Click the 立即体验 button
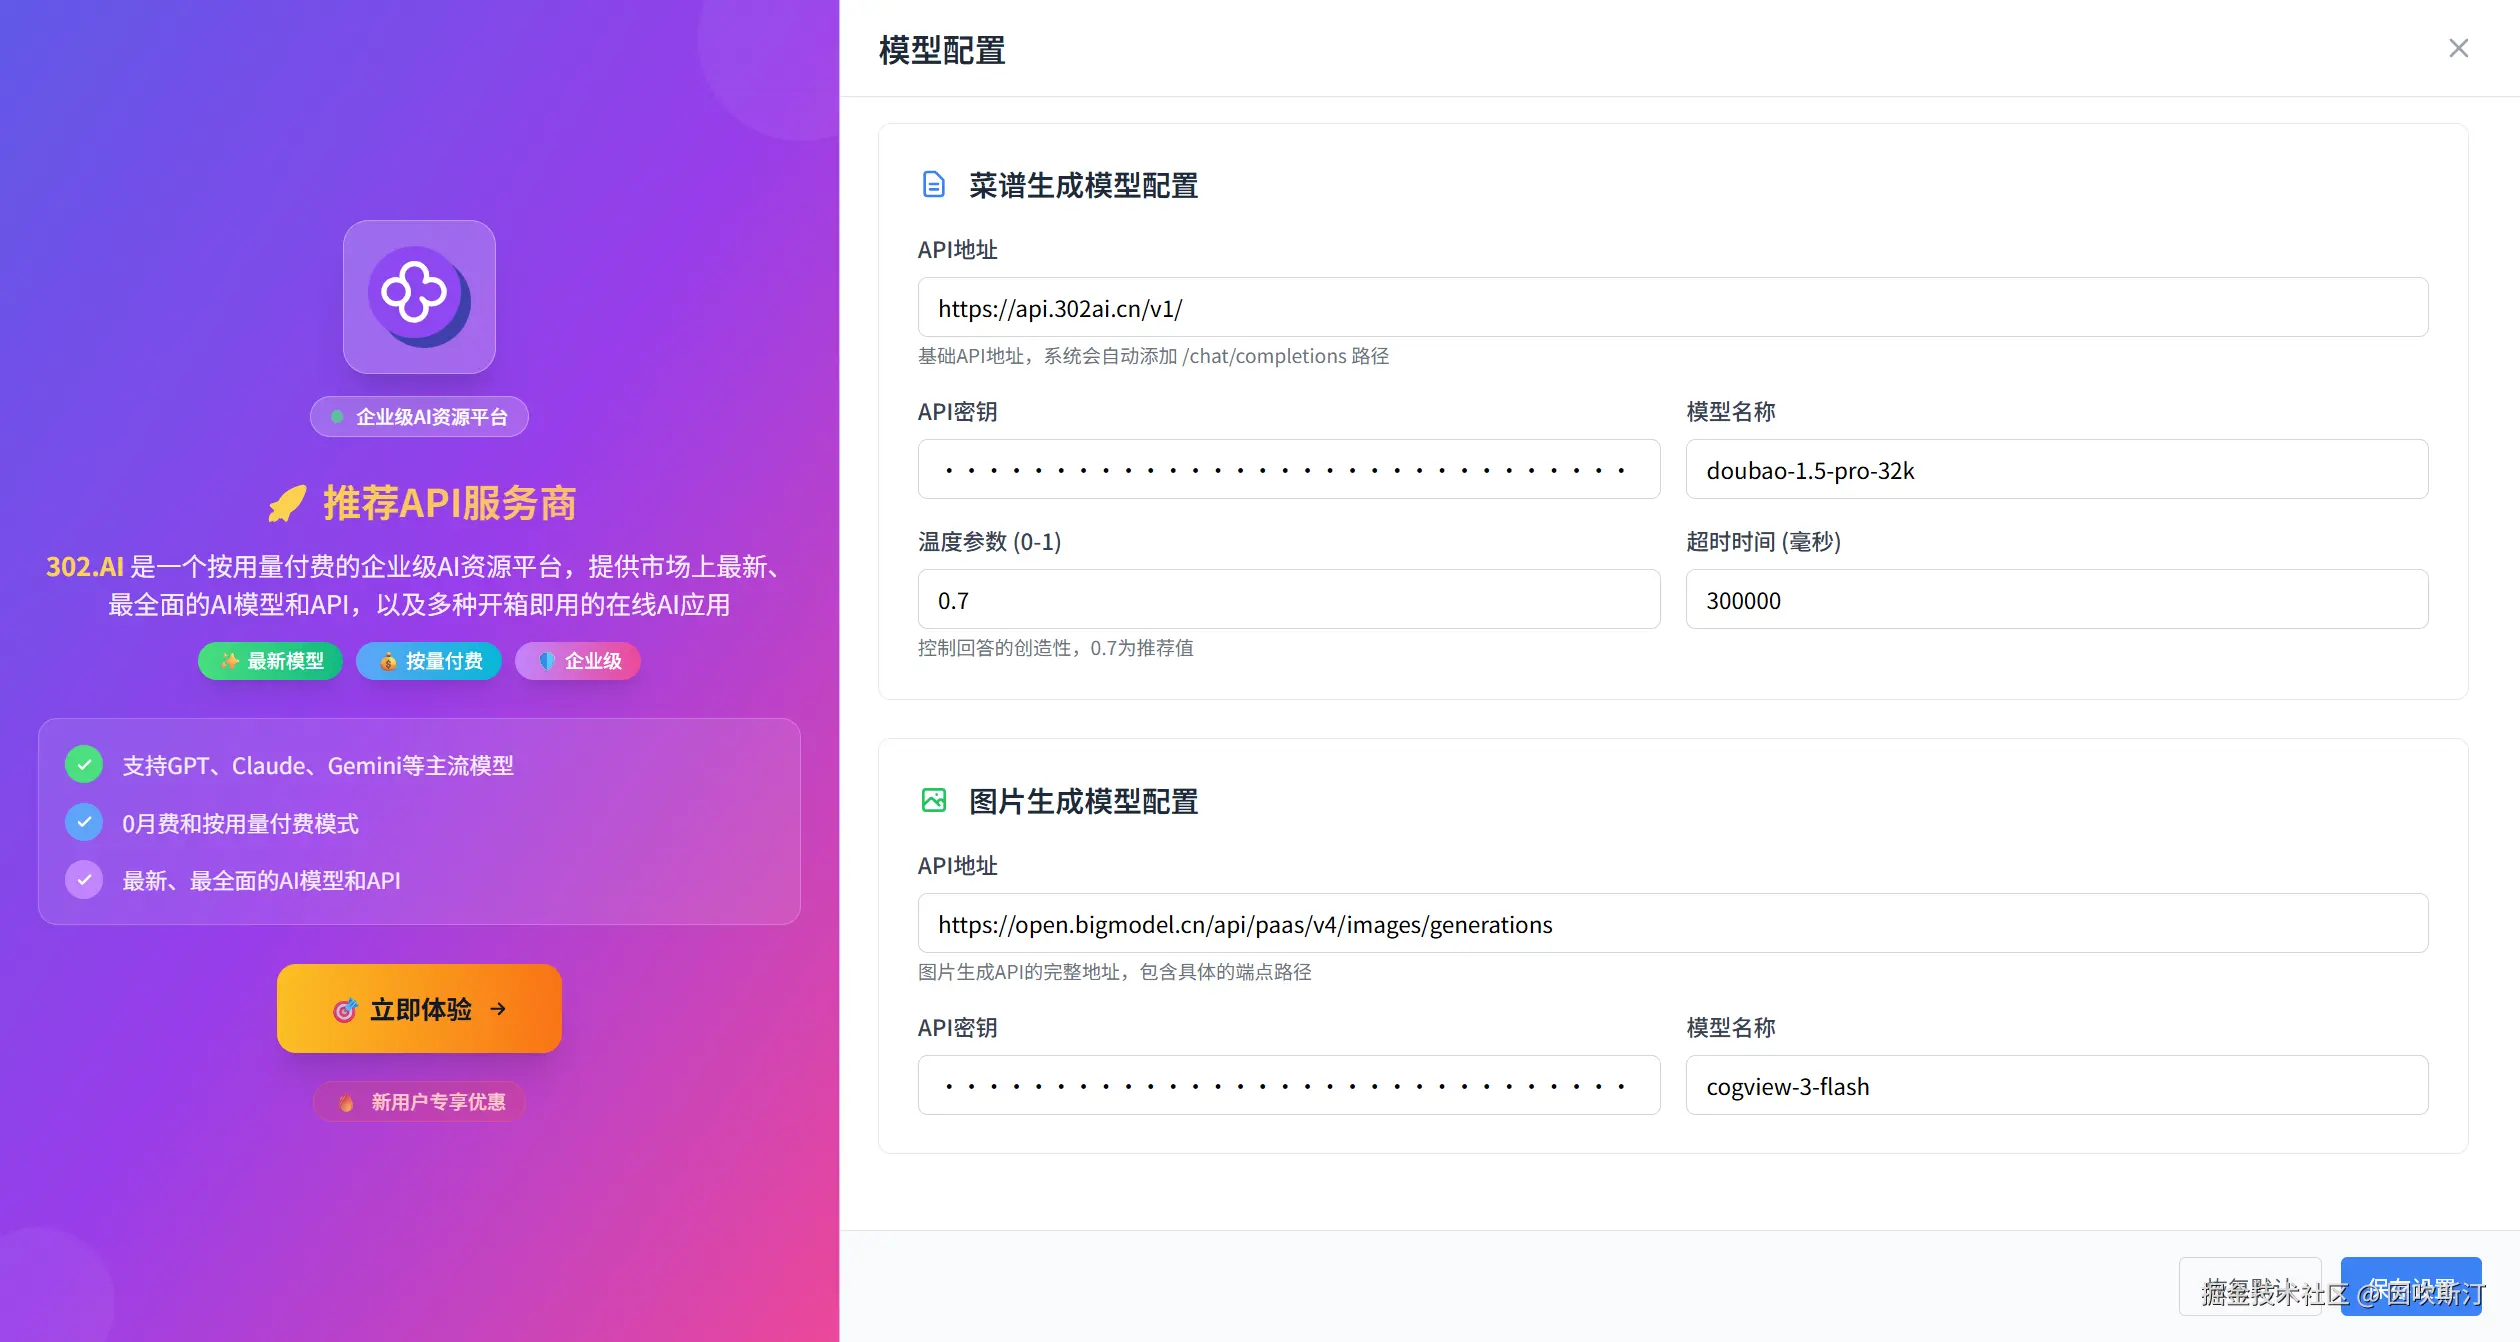The width and height of the screenshot is (2520, 1342). [419, 1009]
